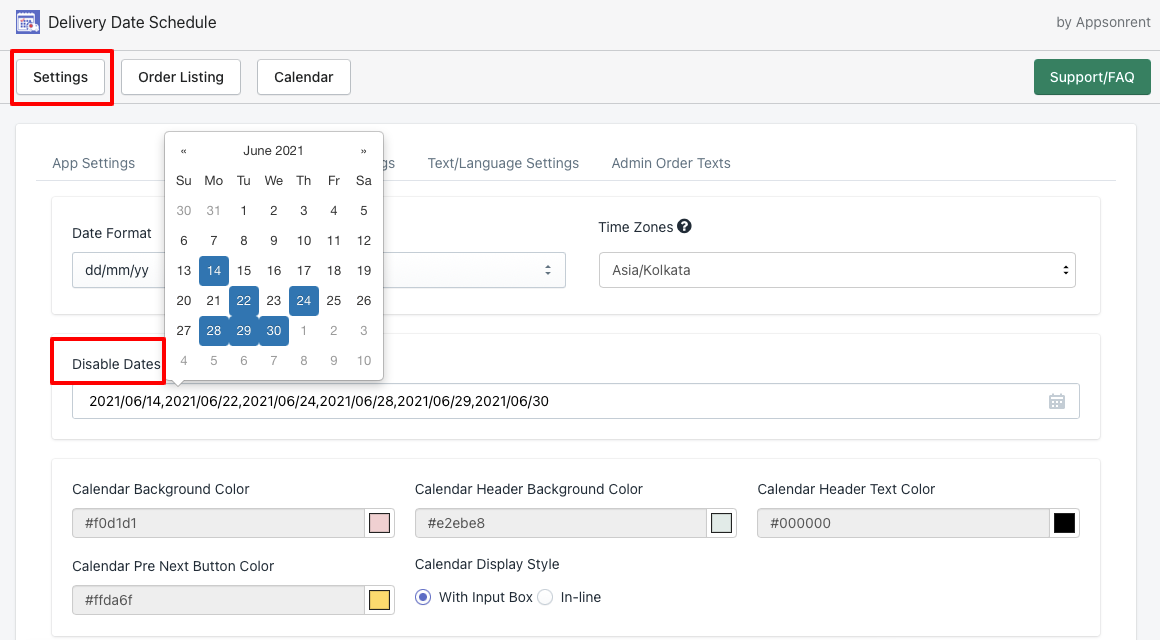Viewport: 1160px width, 640px height.
Task: Open the Settings tab
Action: click(x=61, y=77)
